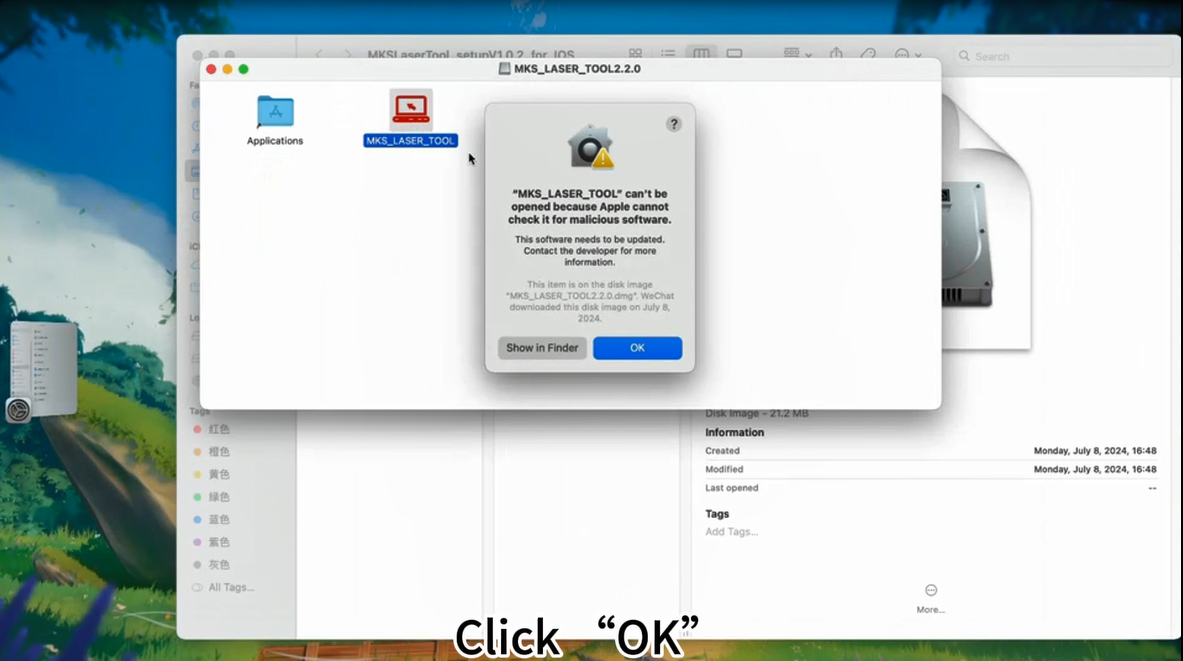Click the Last opened row label
Screen dimensions: 1183x661
click(x=732, y=488)
